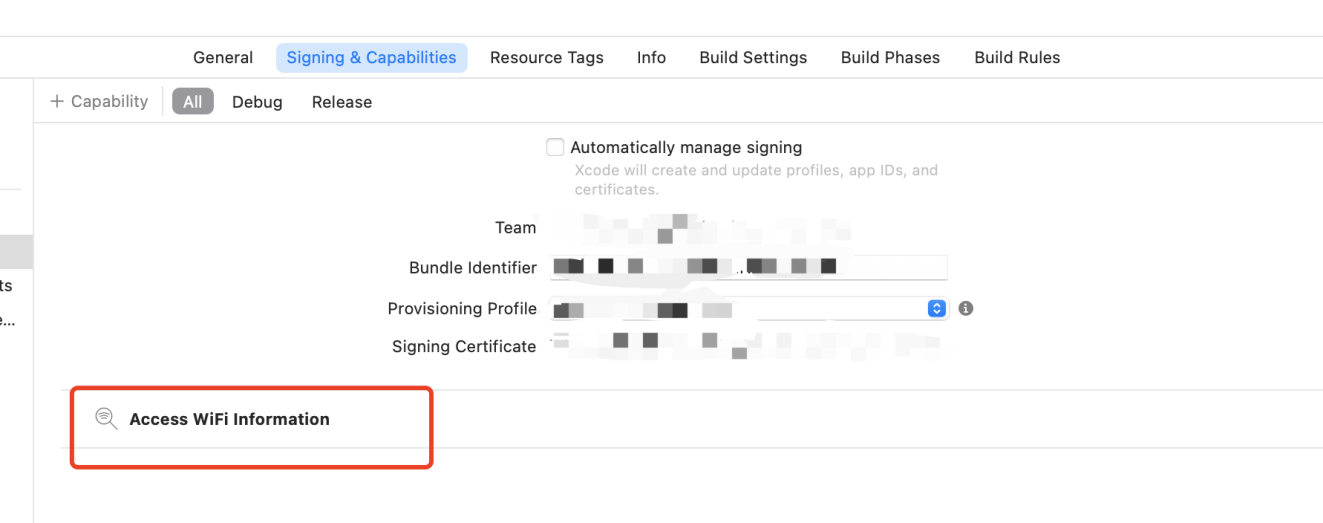Show All configurations filter
Viewport: 1323px width, 523px height.
[x=193, y=101]
